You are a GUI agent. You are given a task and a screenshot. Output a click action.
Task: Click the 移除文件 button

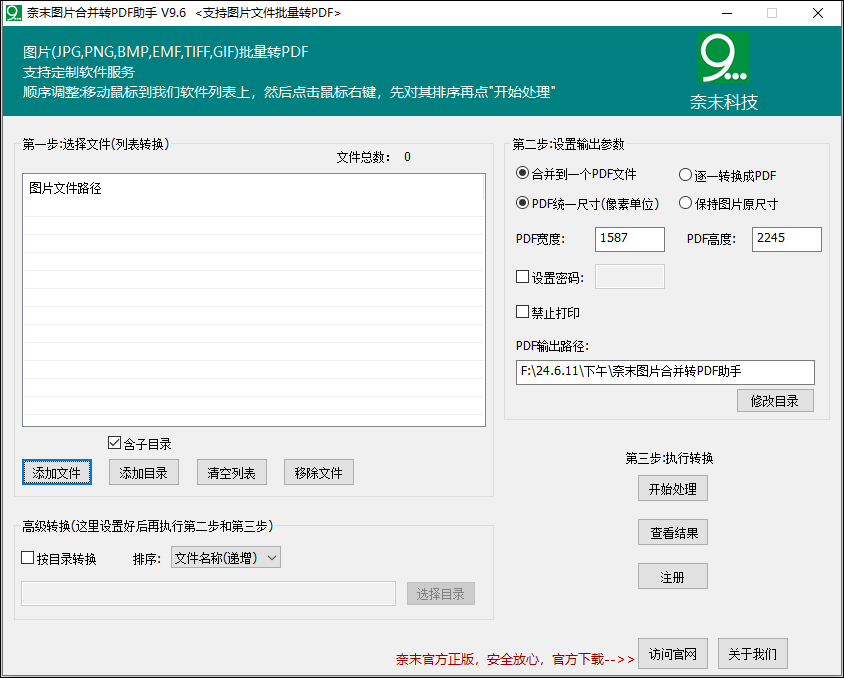[318, 473]
